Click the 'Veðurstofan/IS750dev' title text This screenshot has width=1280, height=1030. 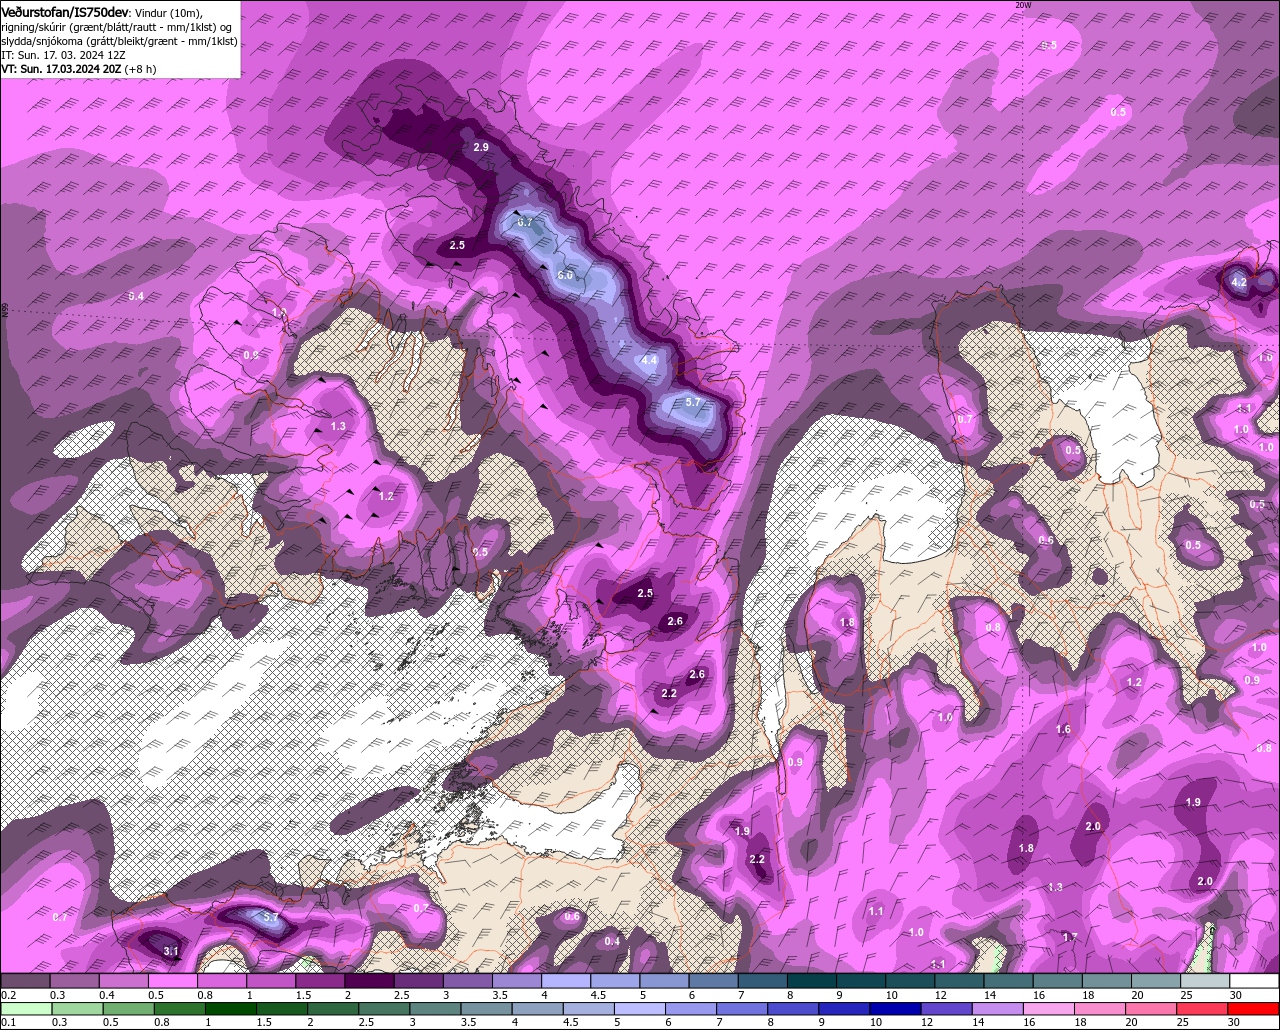[x=65, y=12]
